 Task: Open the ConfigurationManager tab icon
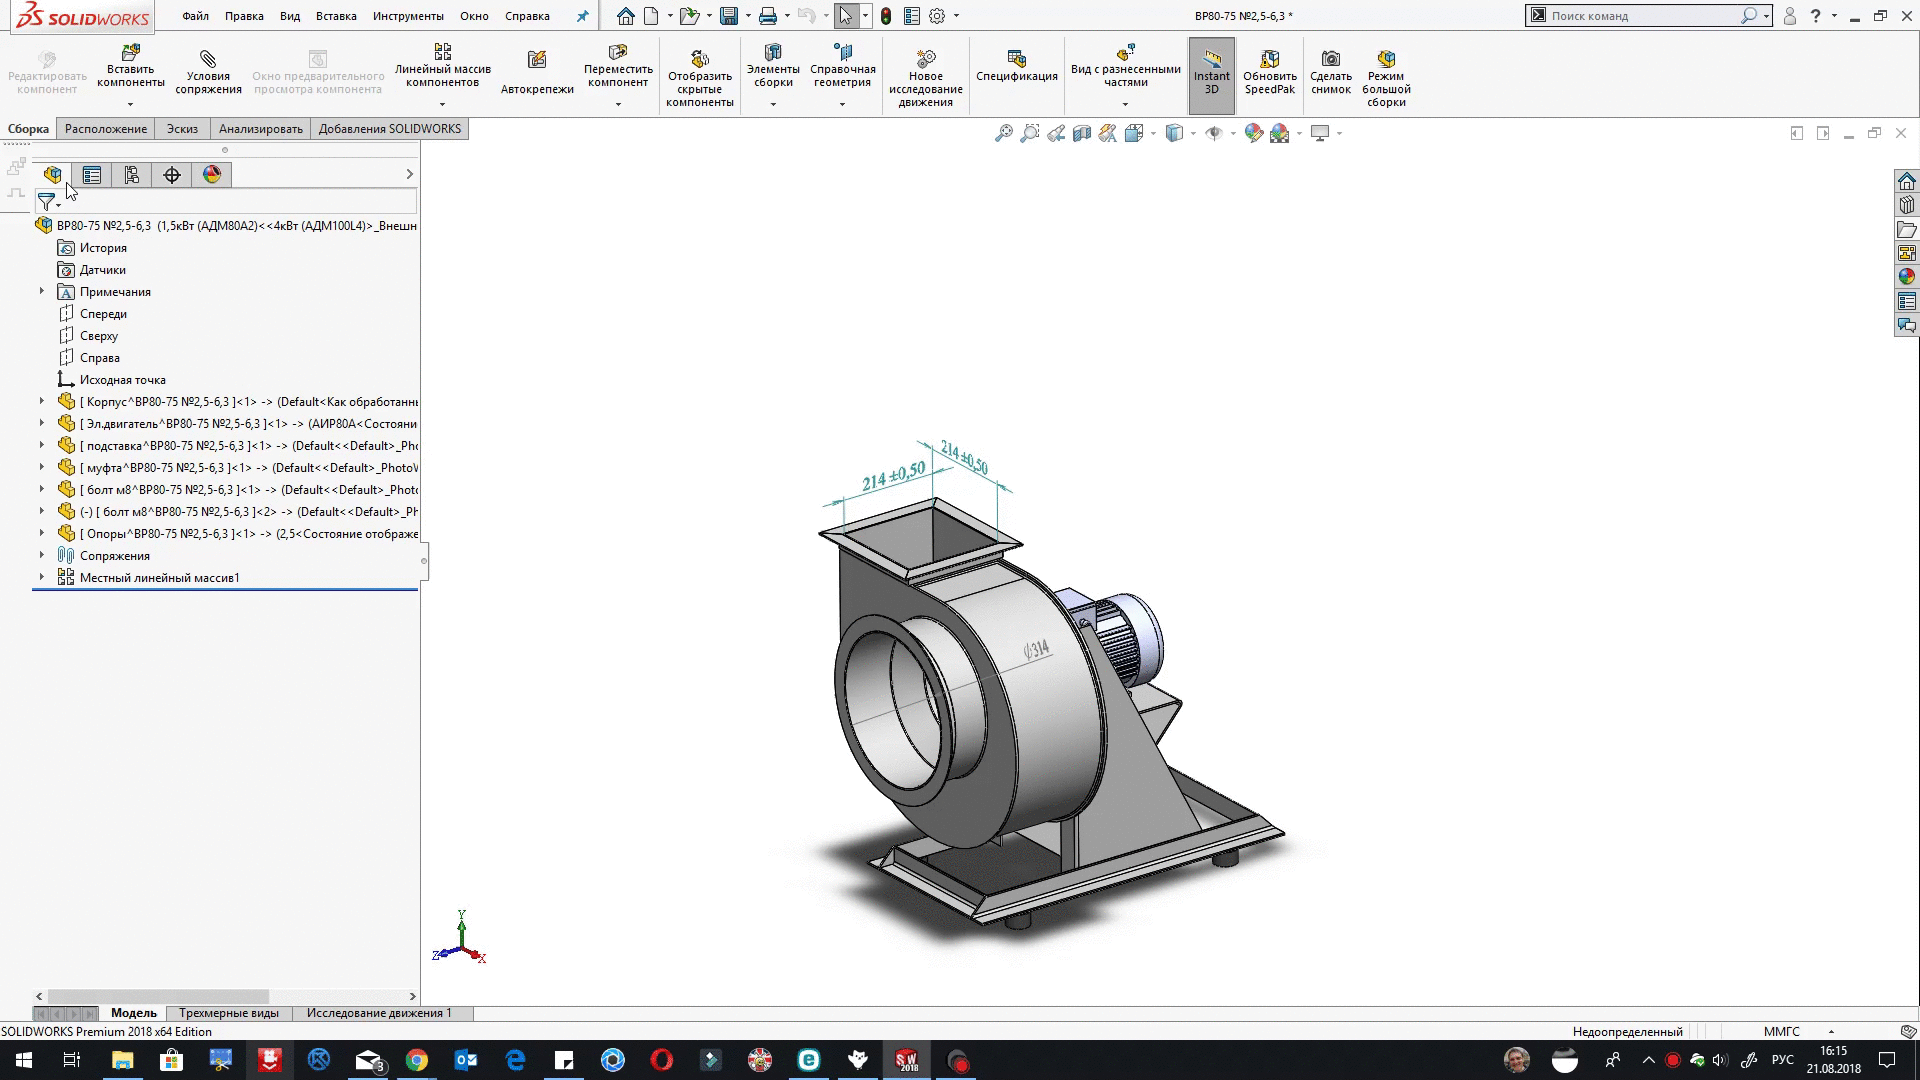point(132,175)
